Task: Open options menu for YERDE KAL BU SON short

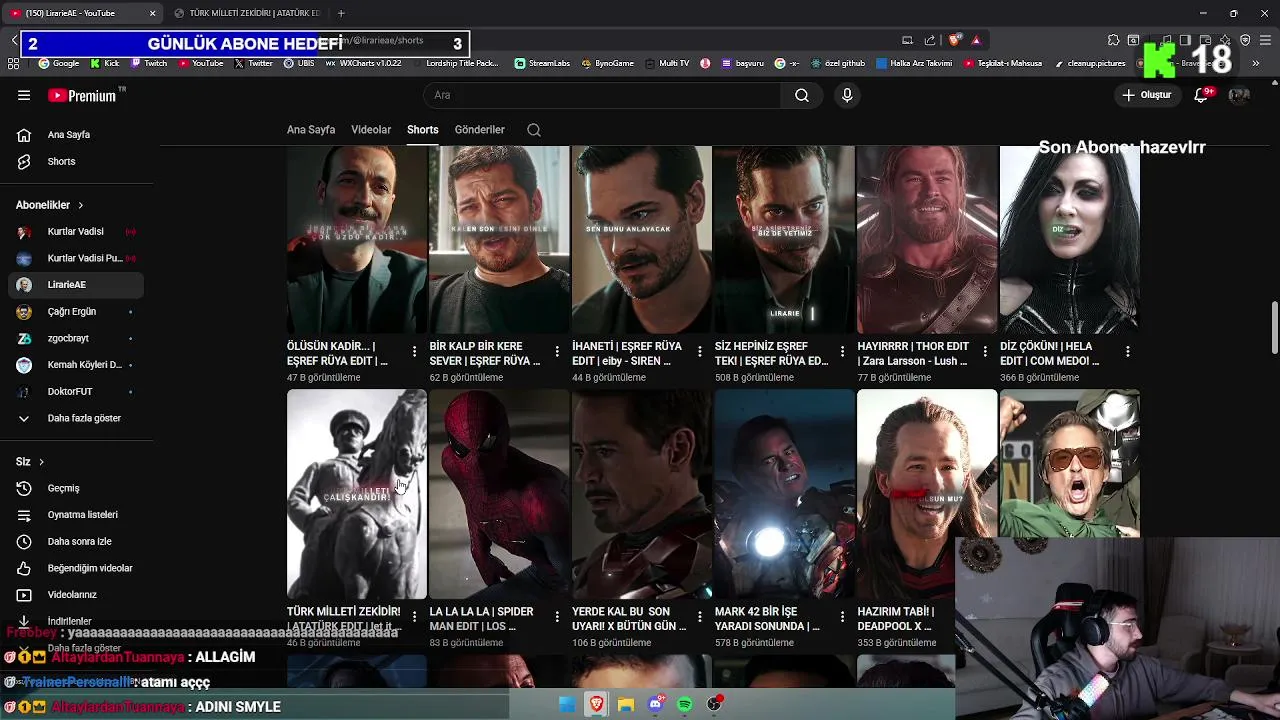Action: 700,617
